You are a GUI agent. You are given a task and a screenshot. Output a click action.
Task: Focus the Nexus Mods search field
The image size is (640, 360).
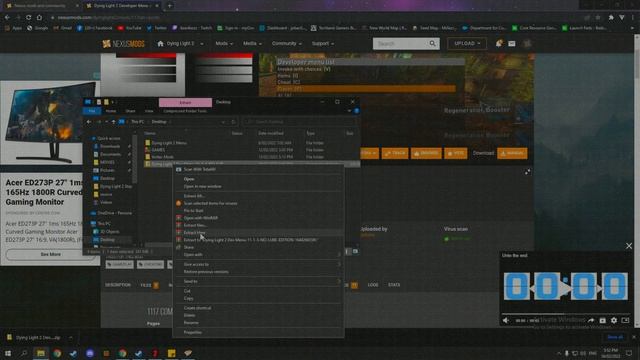401,44
